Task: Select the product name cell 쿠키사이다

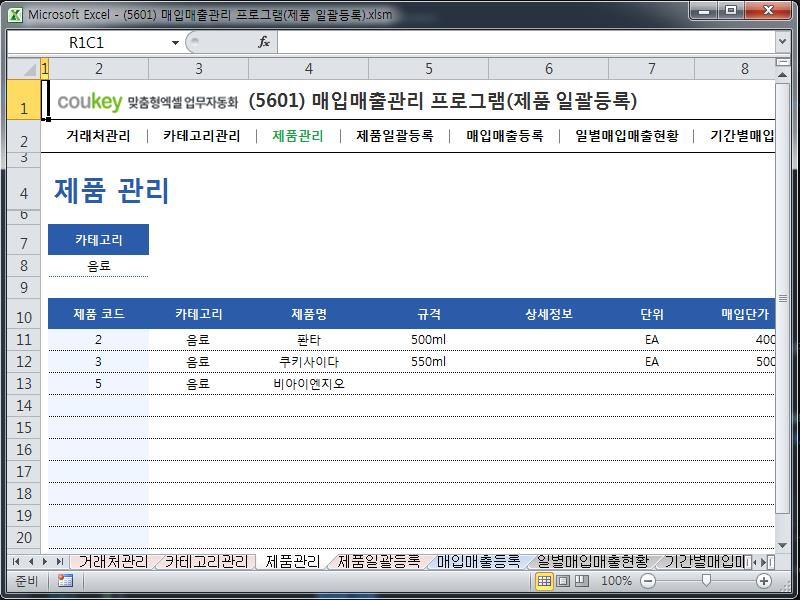Action: pos(309,362)
